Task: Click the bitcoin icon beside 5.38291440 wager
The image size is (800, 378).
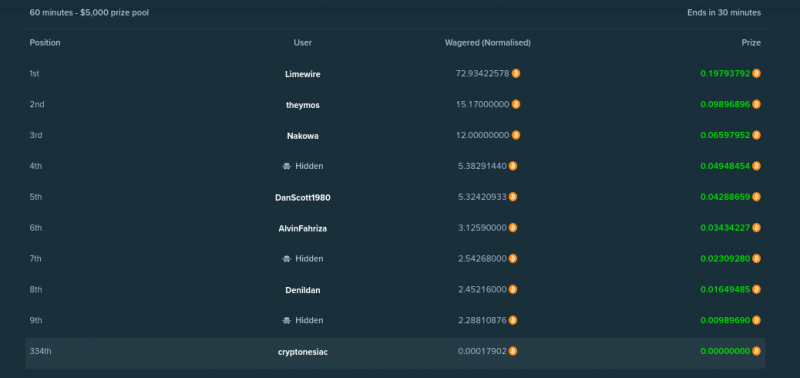Action: pyautogui.click(x=513, y=166)
